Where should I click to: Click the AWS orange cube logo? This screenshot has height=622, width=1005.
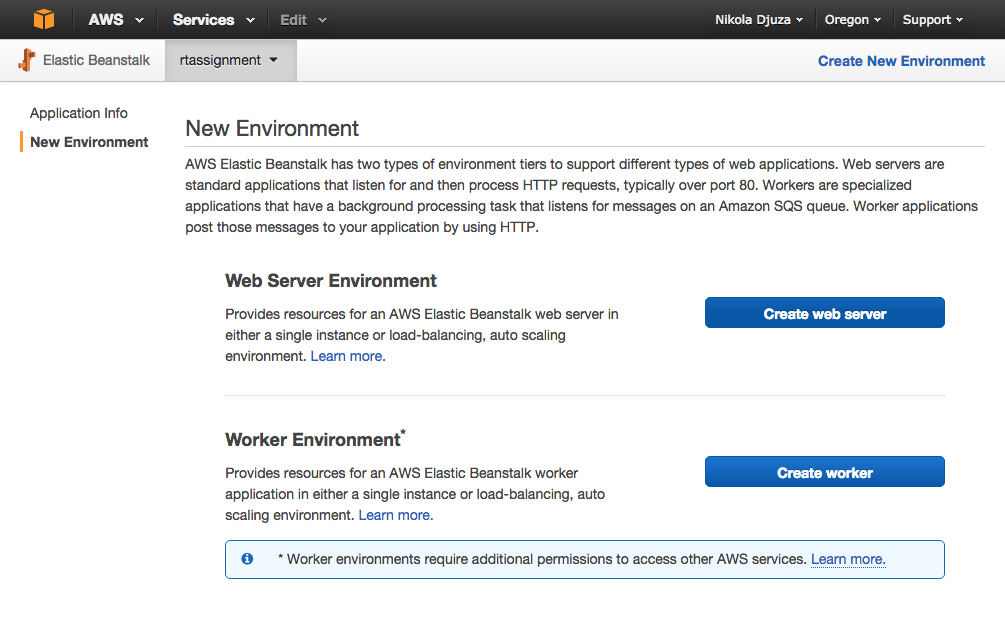(43, 19)
